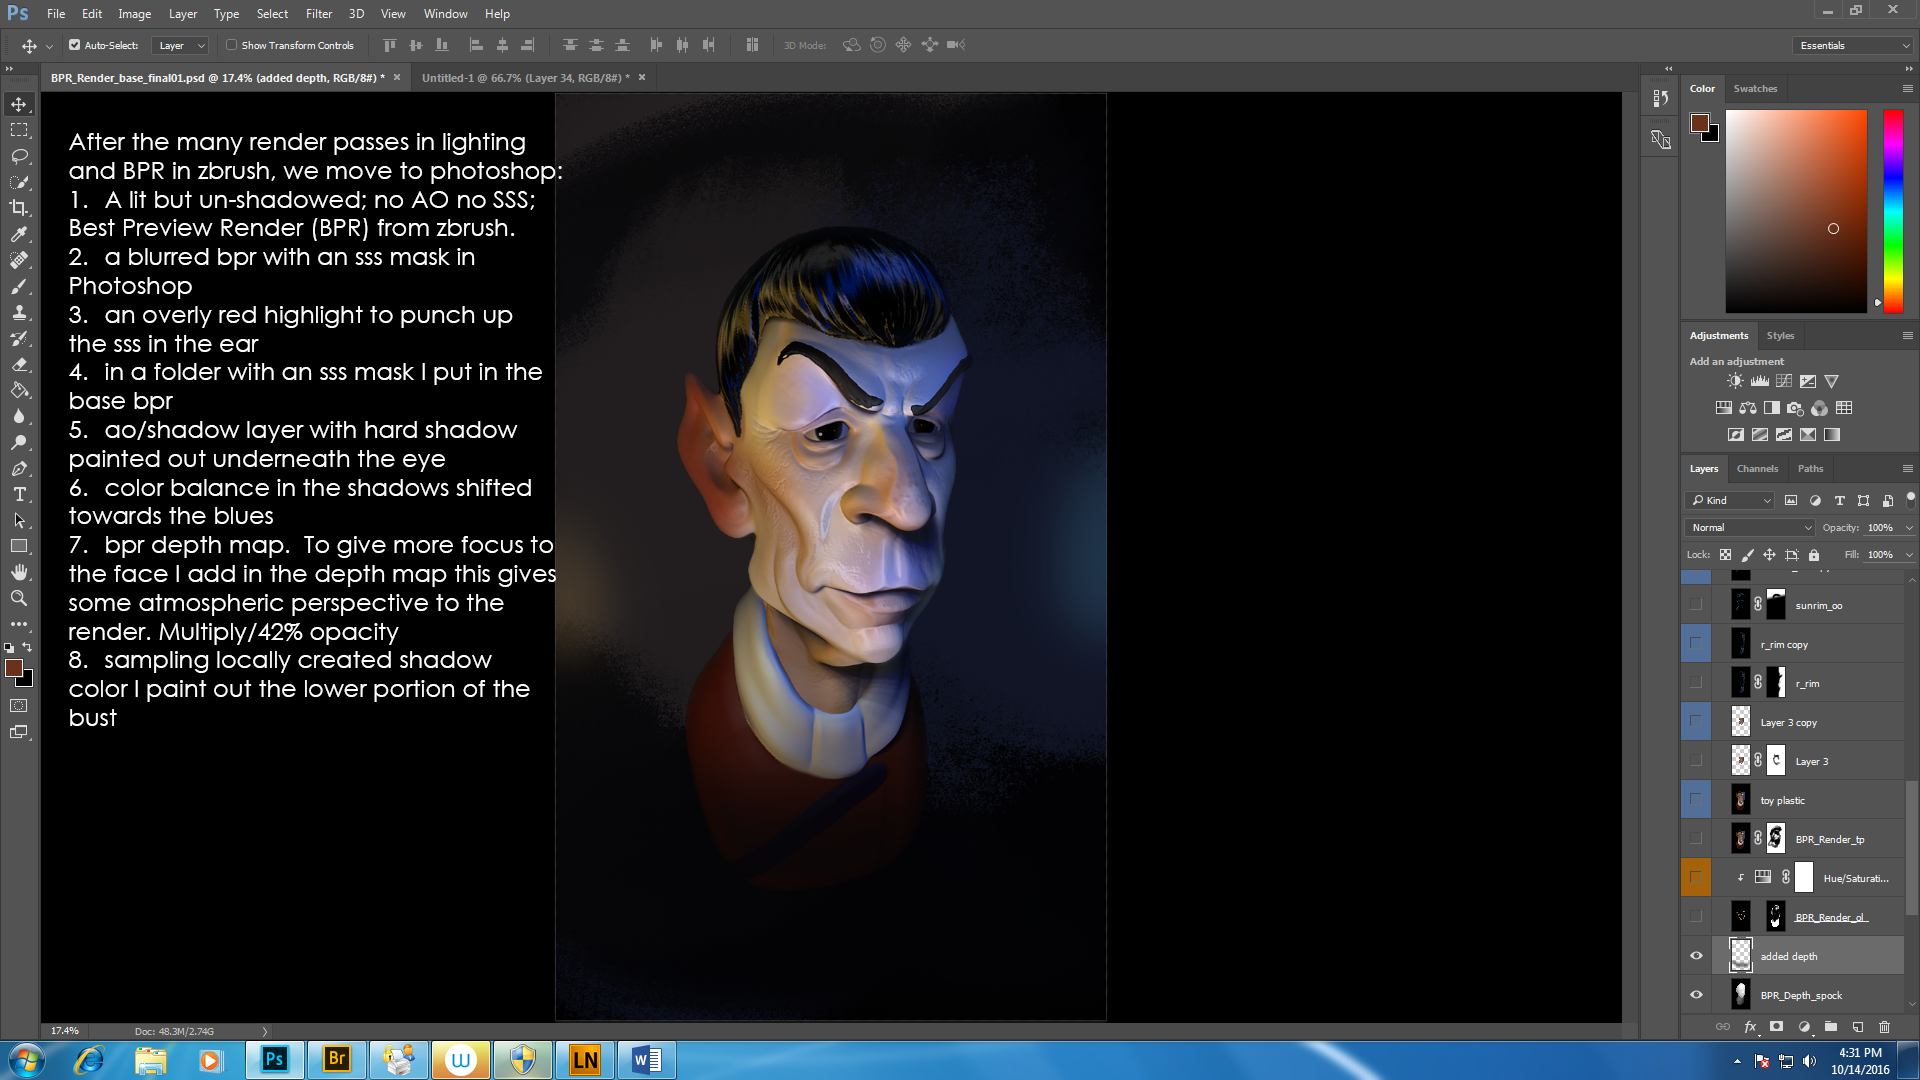The width and height of the screenshot is (1920, 1080).
Task: Click the delete layer trash icon
Action: click(1884, 1026)
